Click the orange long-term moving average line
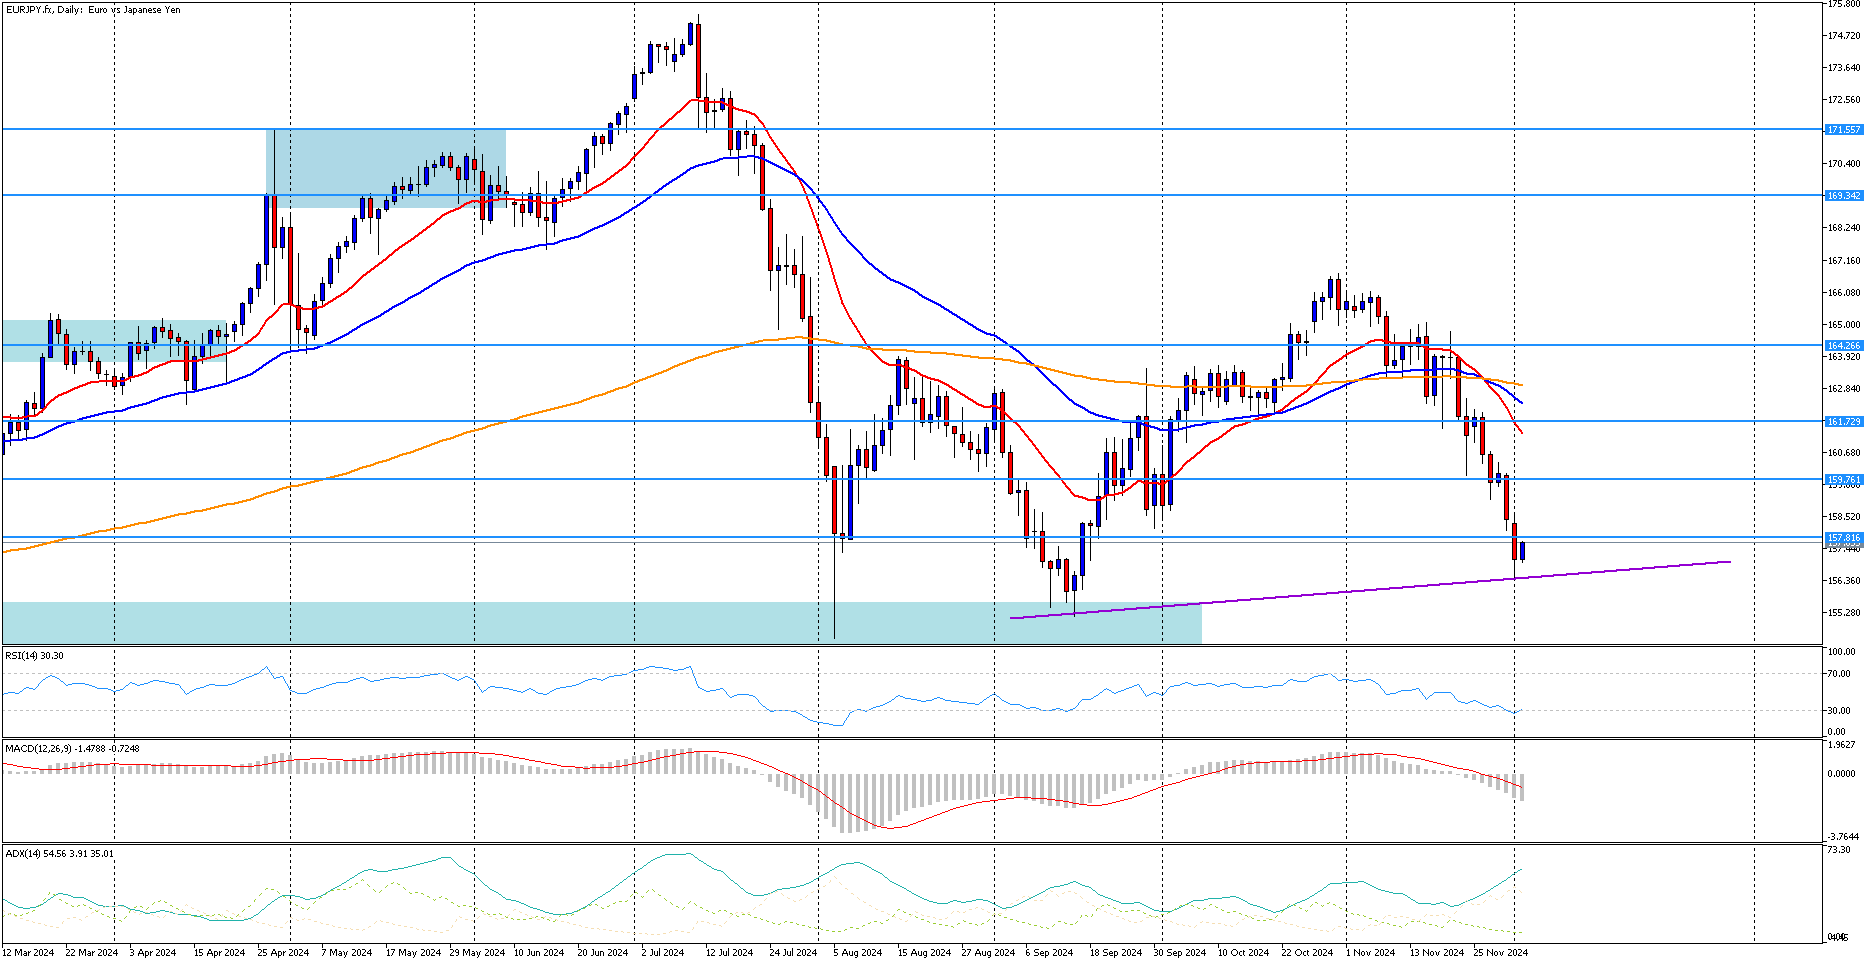1875x964 pixels. point(700,360)
